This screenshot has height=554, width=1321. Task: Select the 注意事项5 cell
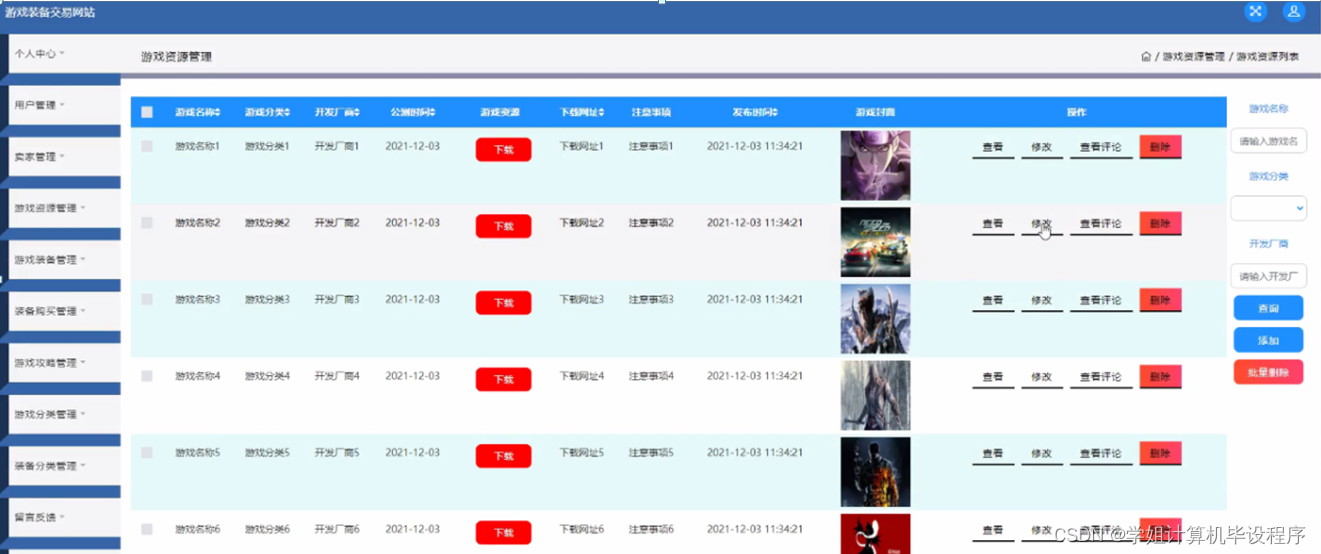(651, 453)
